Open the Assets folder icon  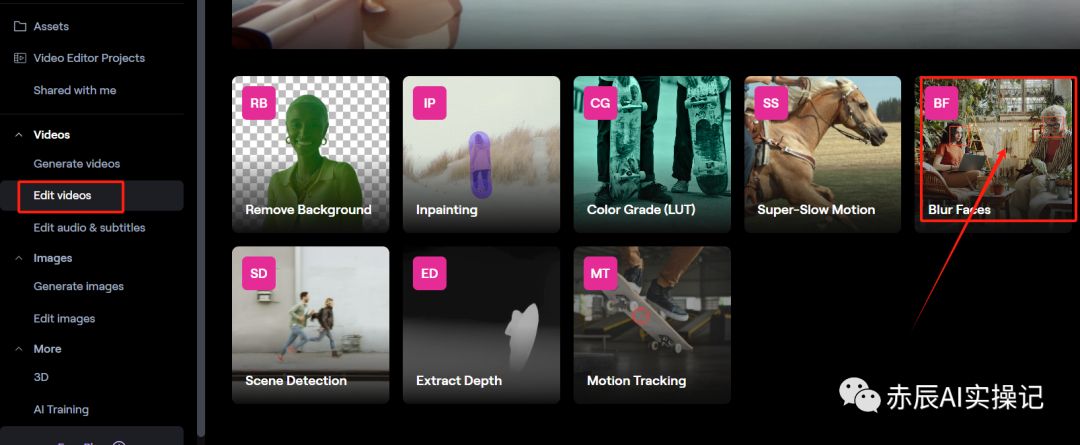tap(19, 26)
